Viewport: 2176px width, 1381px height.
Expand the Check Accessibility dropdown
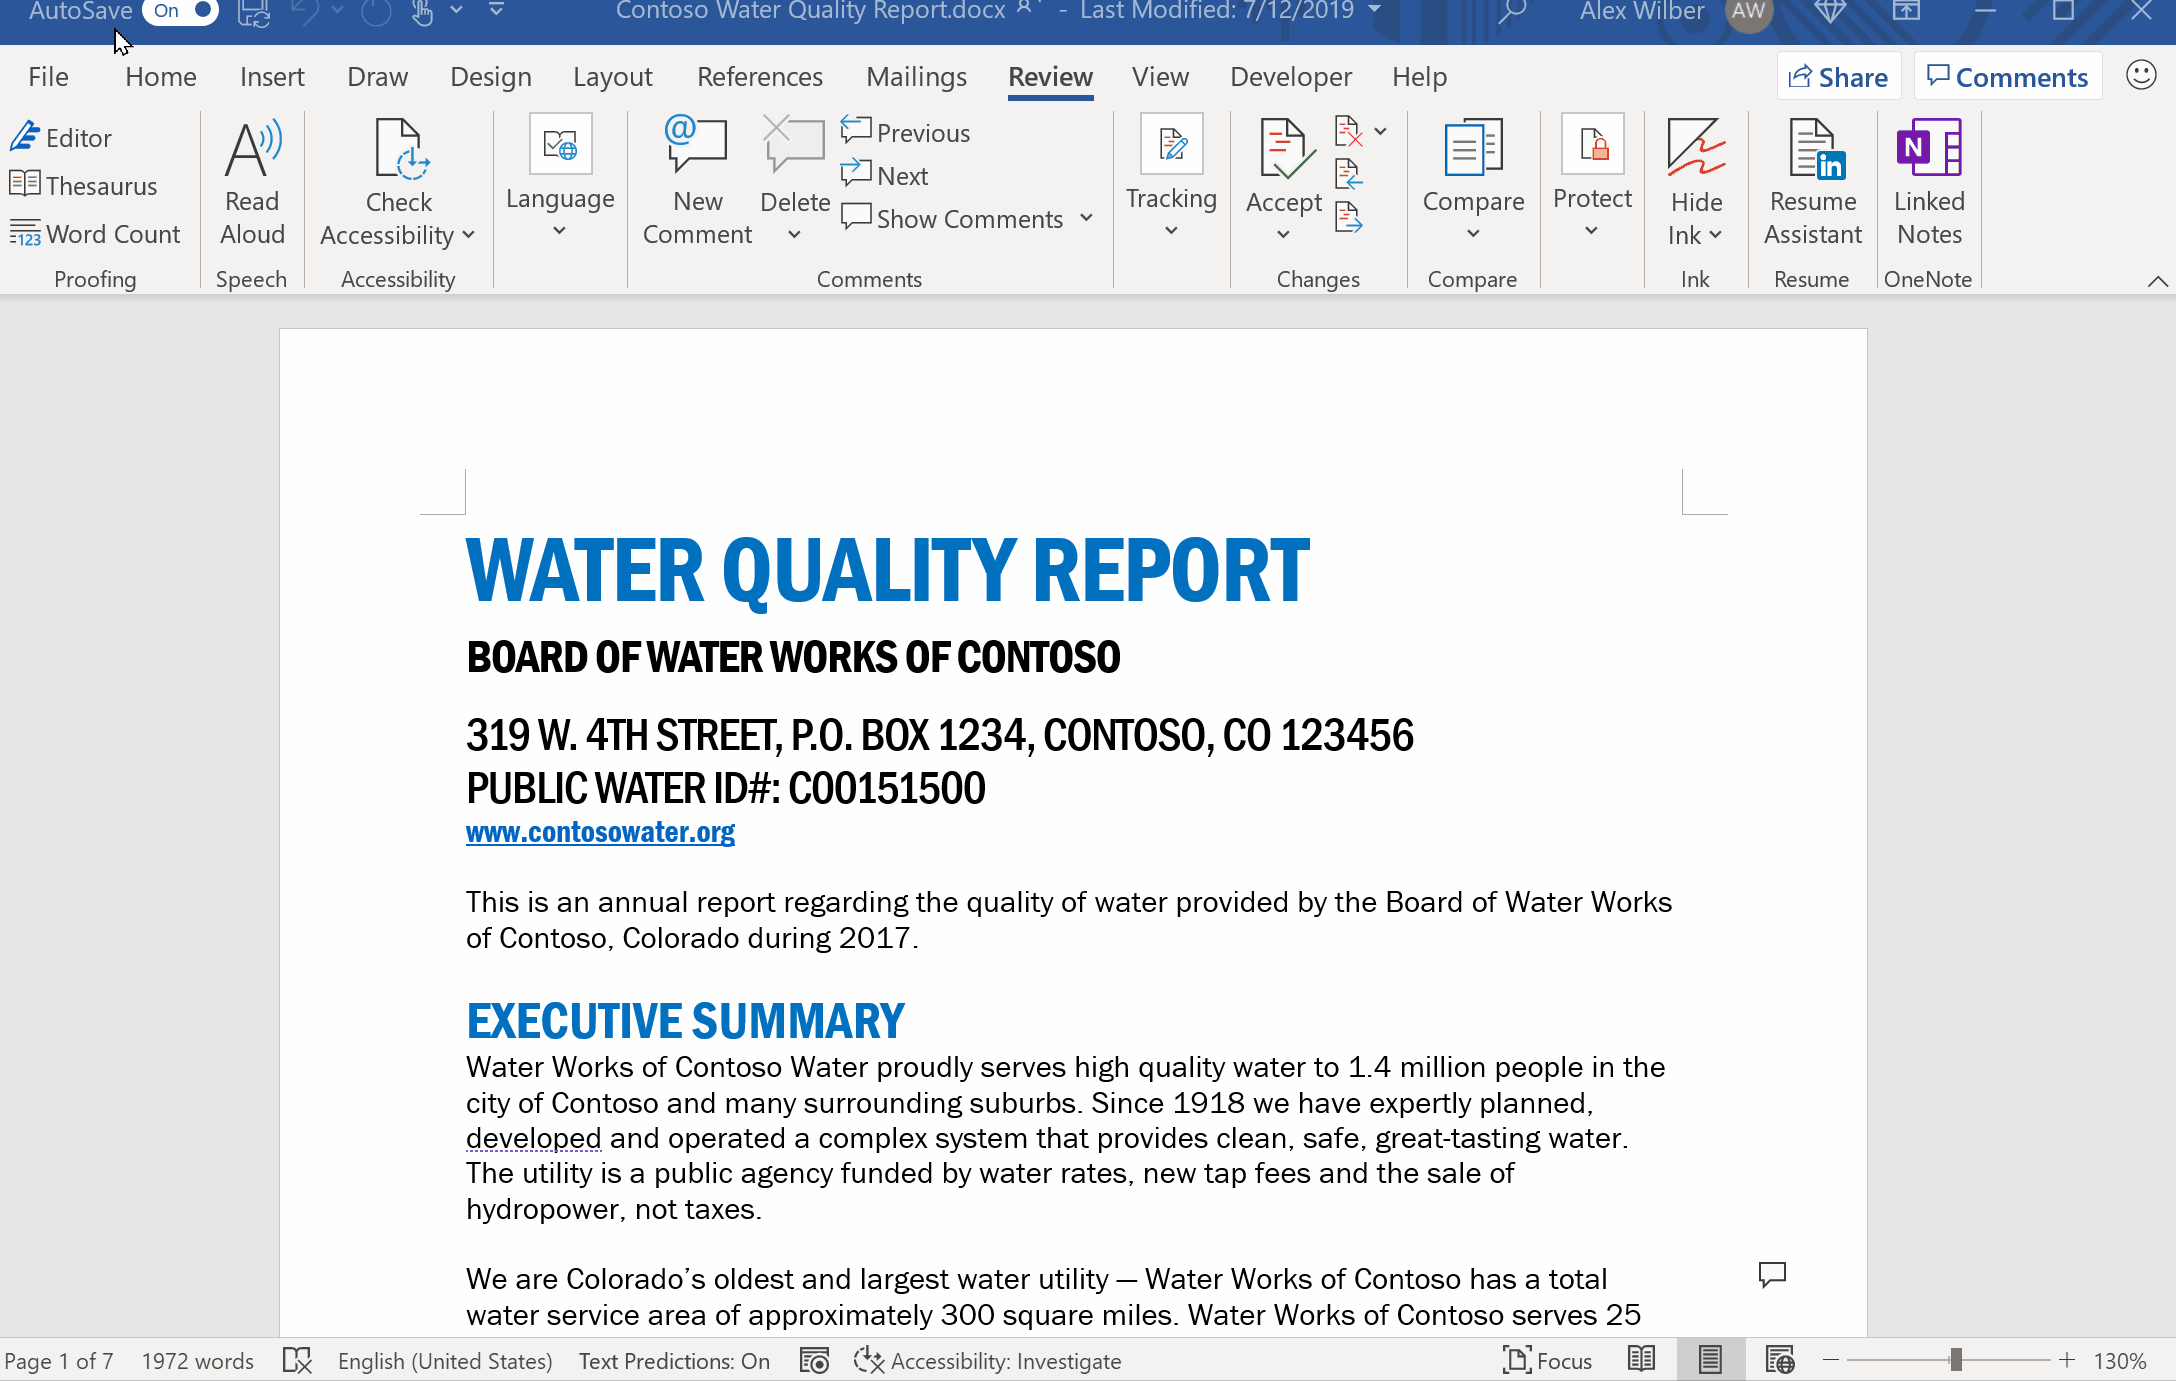click(468, 236)
